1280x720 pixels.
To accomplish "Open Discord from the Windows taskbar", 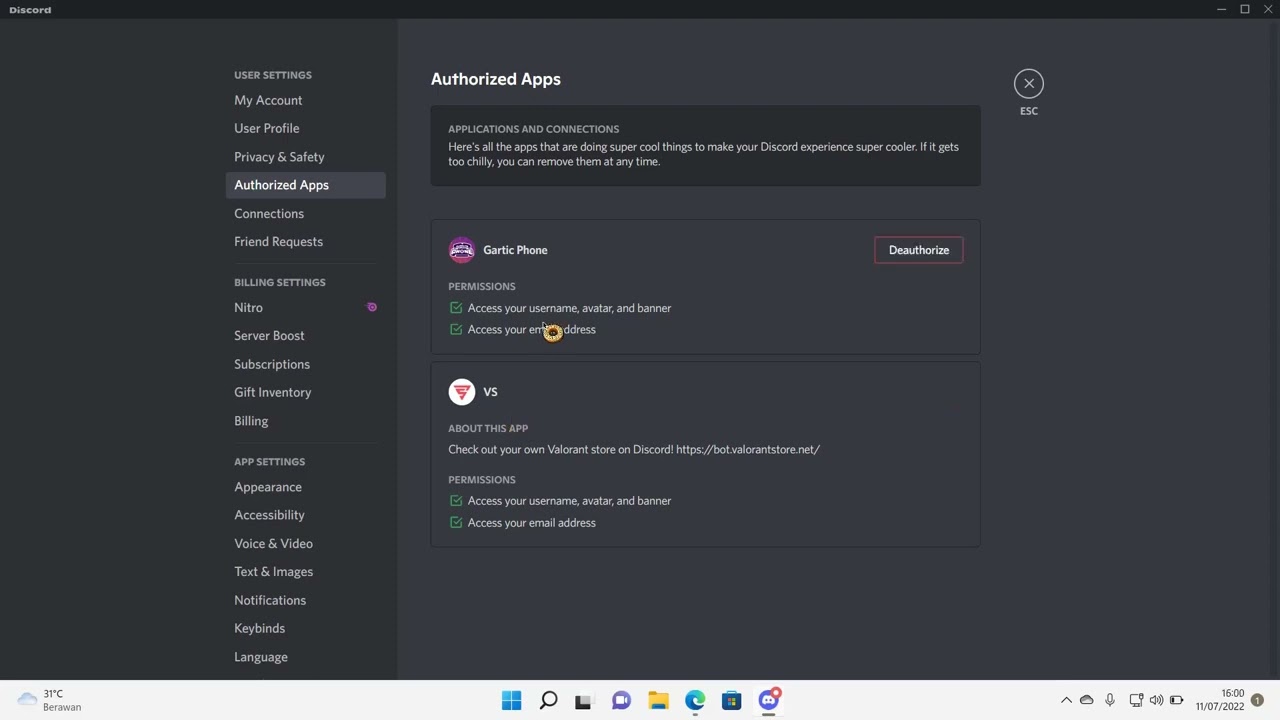I will click(x=769, y=700).
